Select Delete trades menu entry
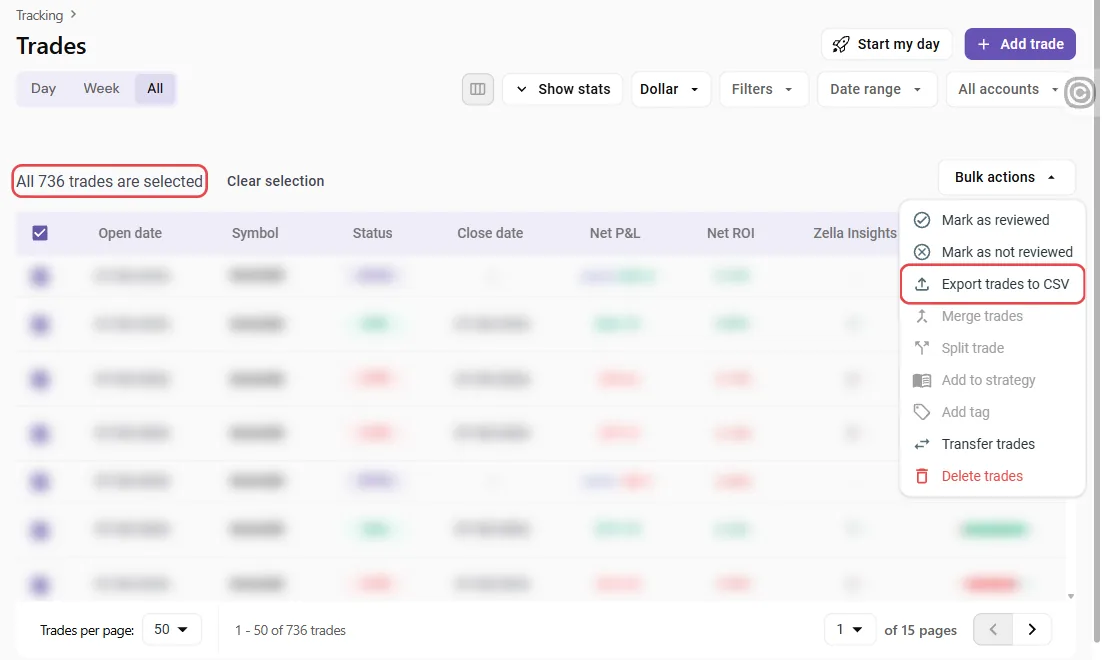1102x660 pixels. 992,476
